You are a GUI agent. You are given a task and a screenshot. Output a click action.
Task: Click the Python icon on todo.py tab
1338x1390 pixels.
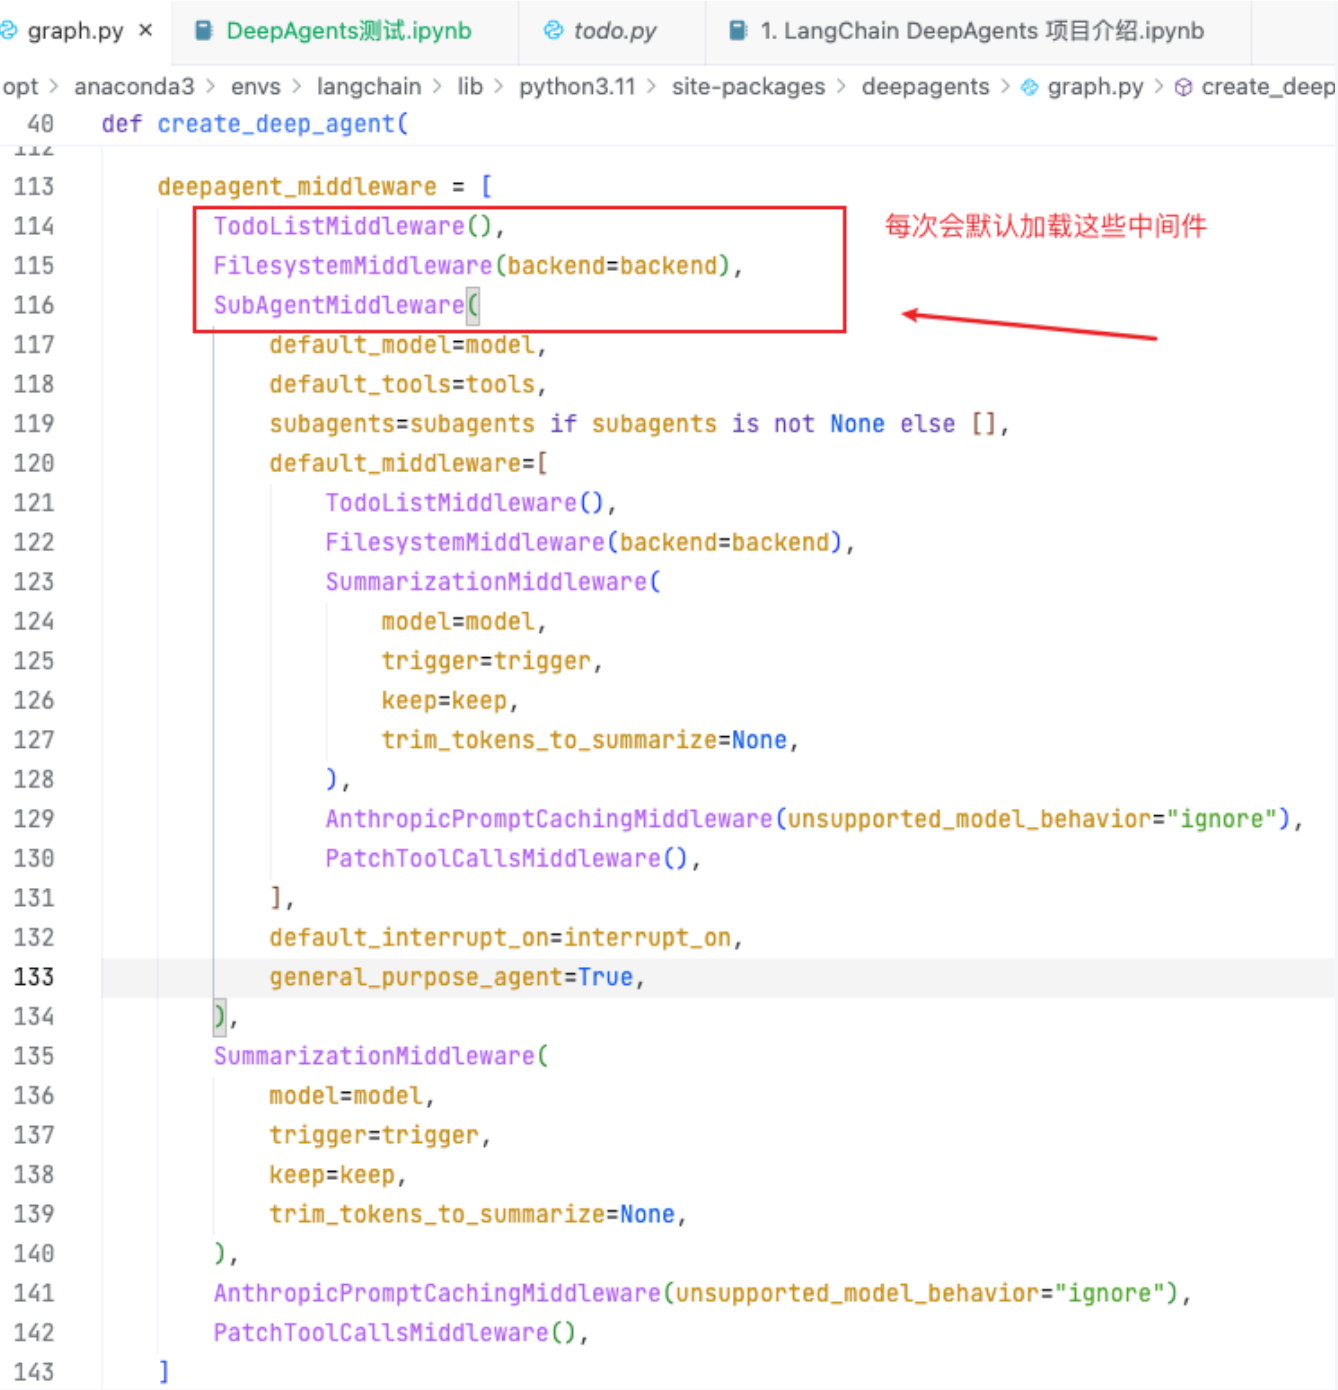coord(553,31)
